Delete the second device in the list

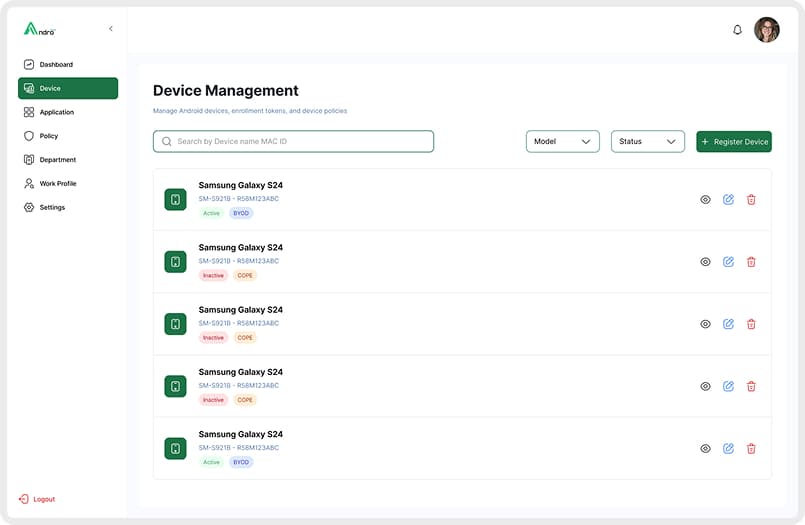(x=751, y=262)
